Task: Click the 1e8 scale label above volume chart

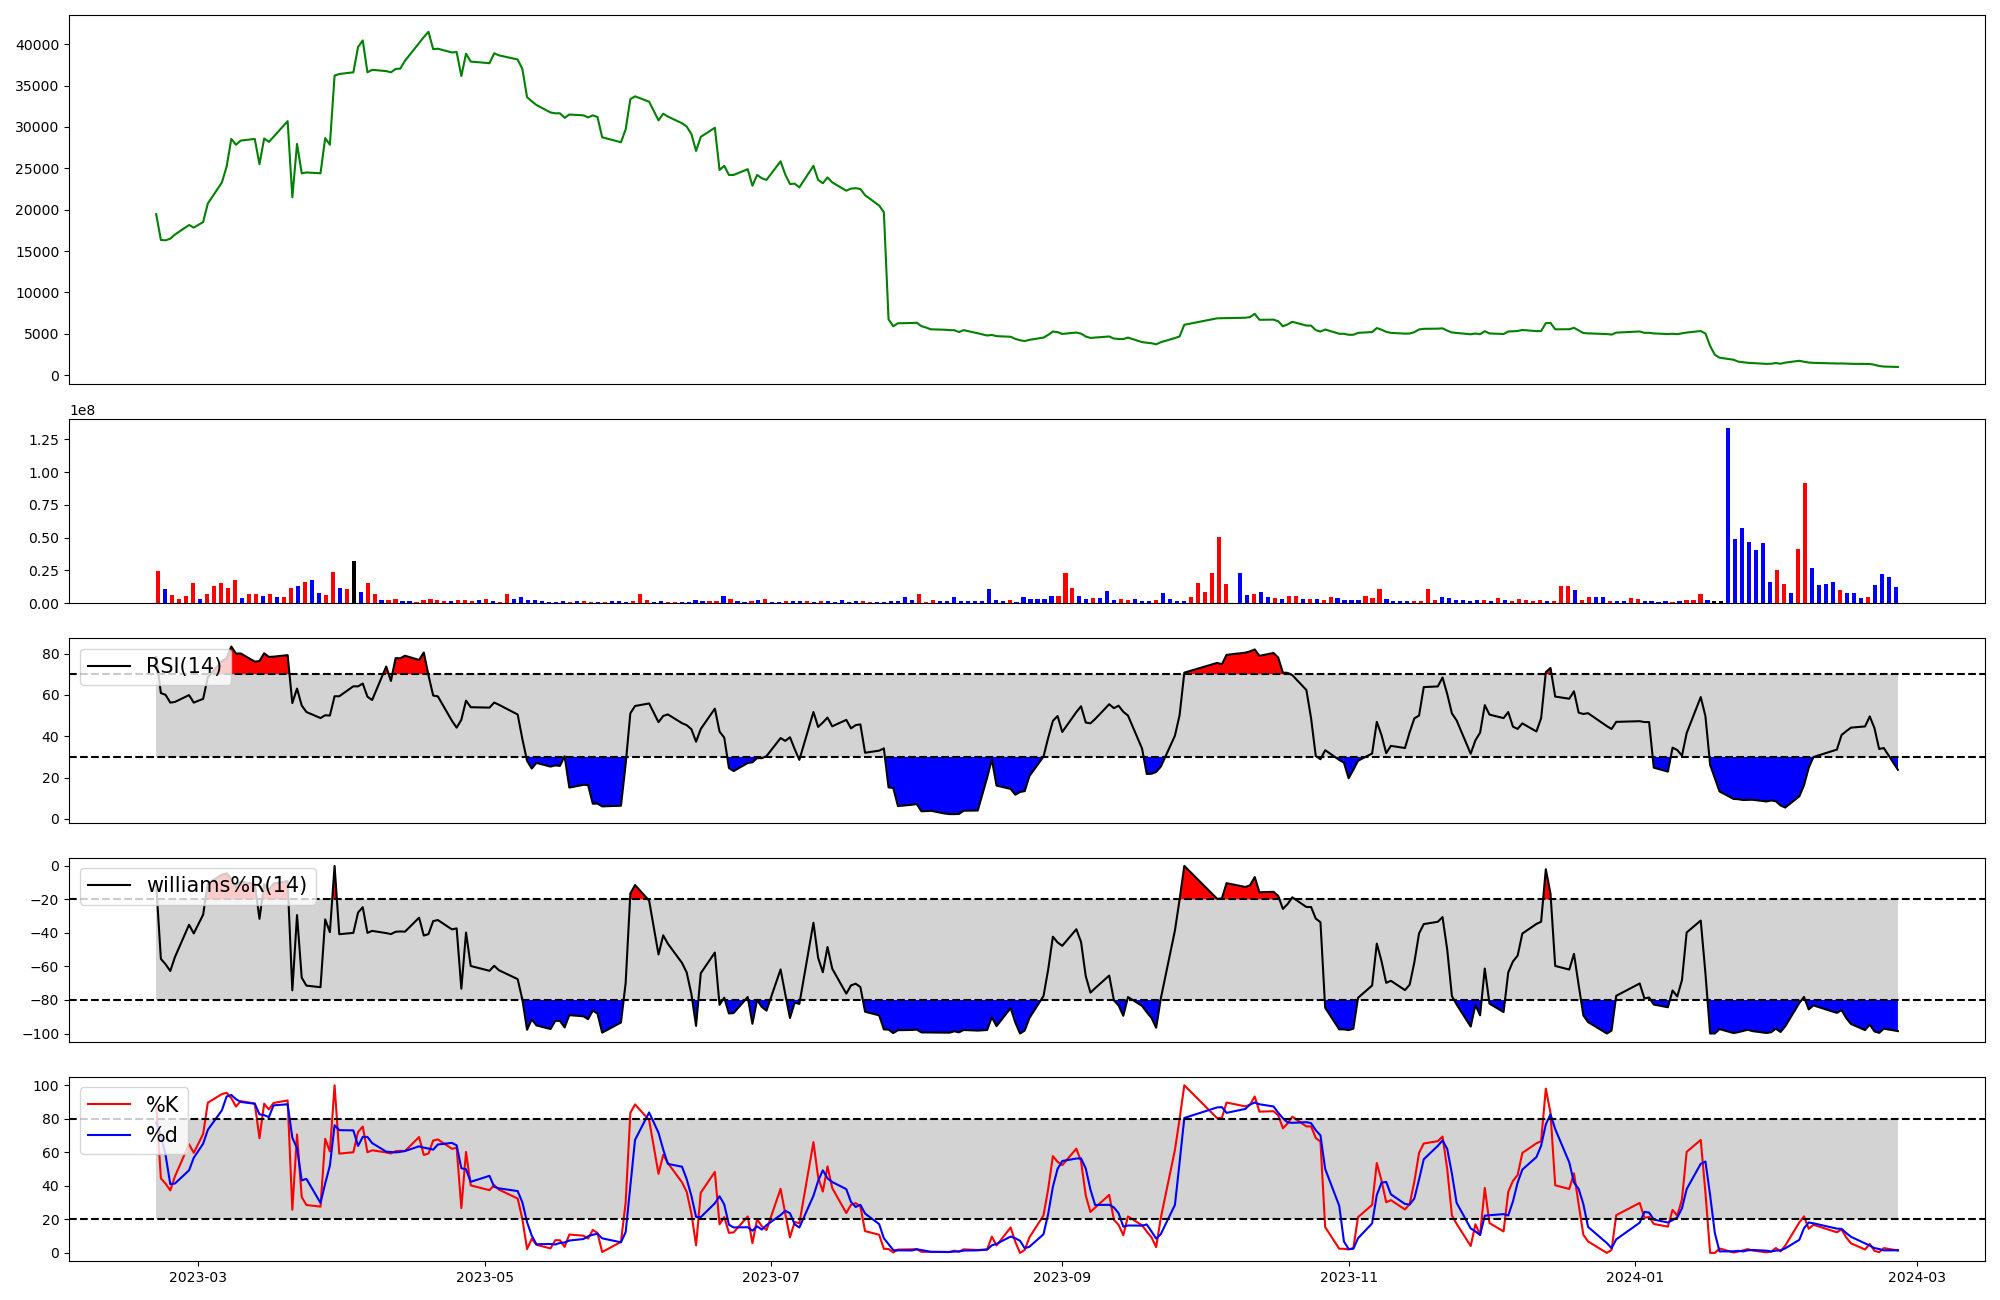Action: (82, 410)
